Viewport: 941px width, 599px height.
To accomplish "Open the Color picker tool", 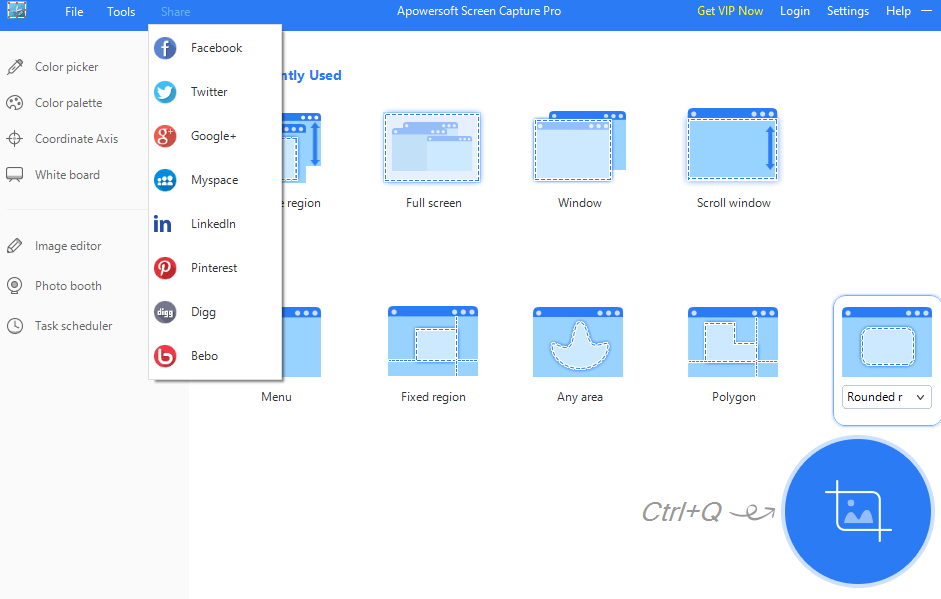I will point(66,67).
